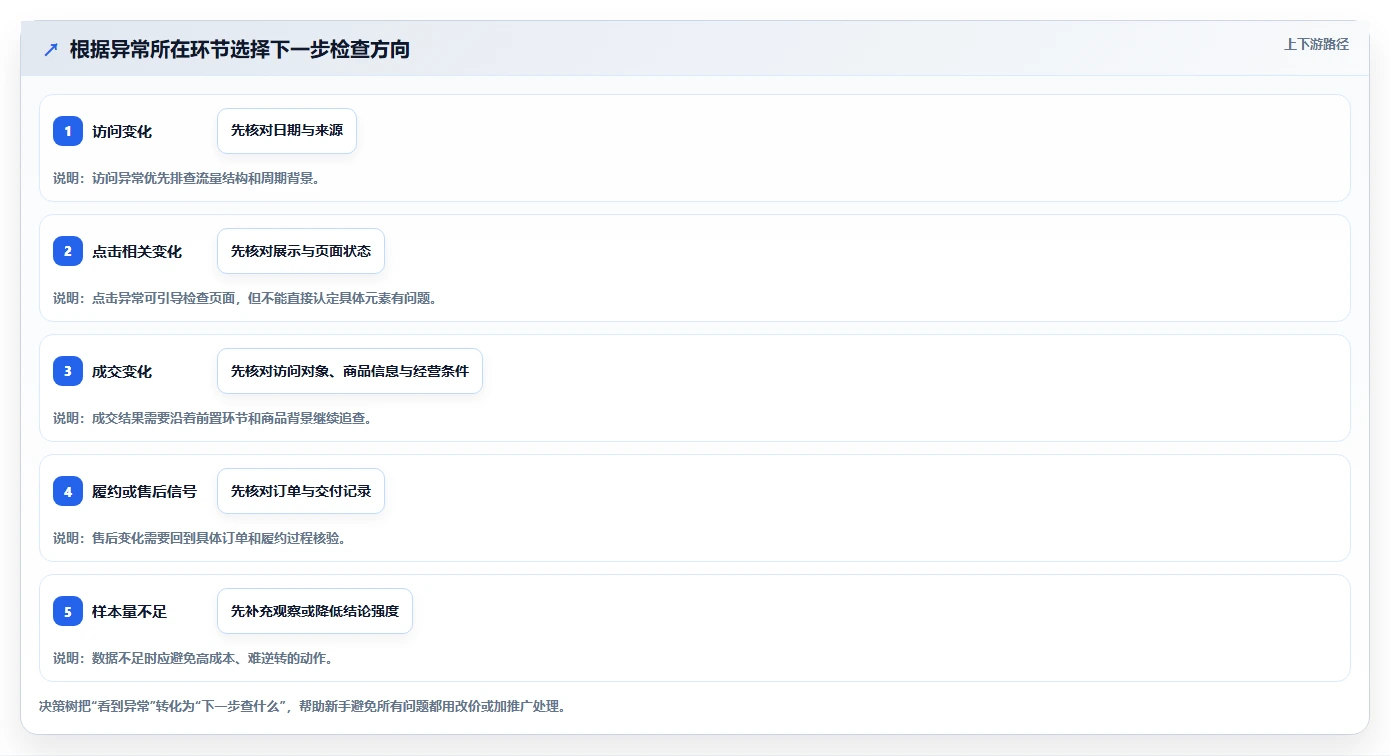The image size is (1390, 756).
Task: Click the arrow icon beside the panel title
Action: (x=51, y=49)
